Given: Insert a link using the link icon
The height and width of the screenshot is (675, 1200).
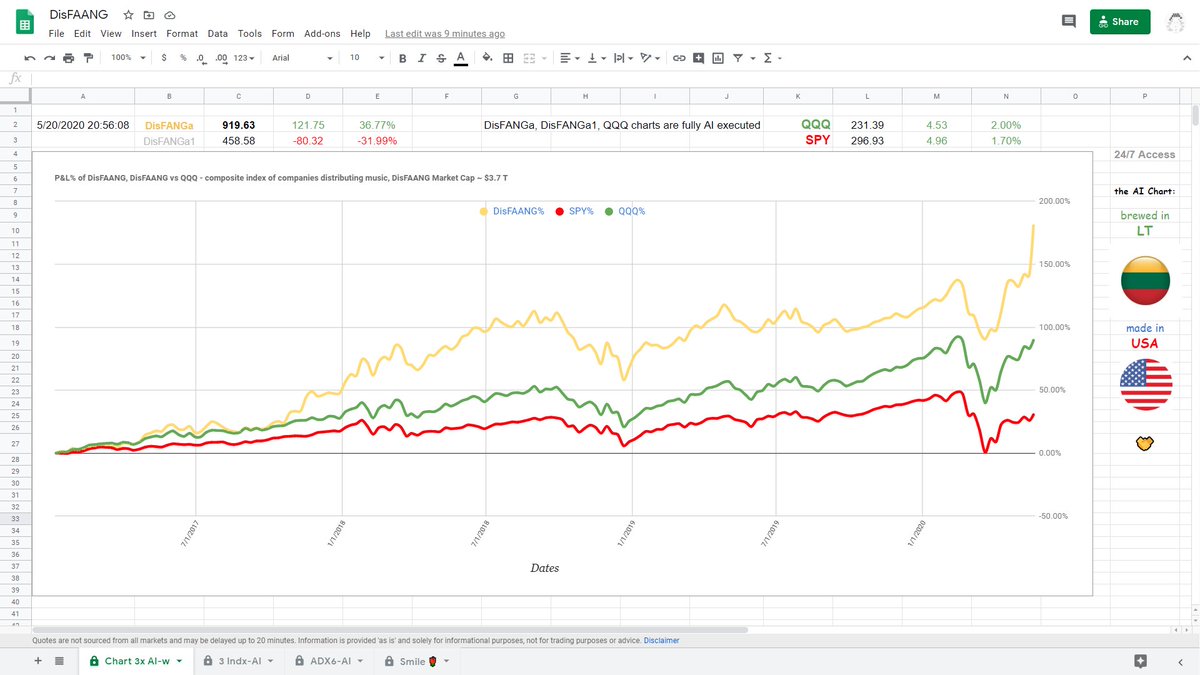Looking at the screenshot, I should tap(679, 58).
